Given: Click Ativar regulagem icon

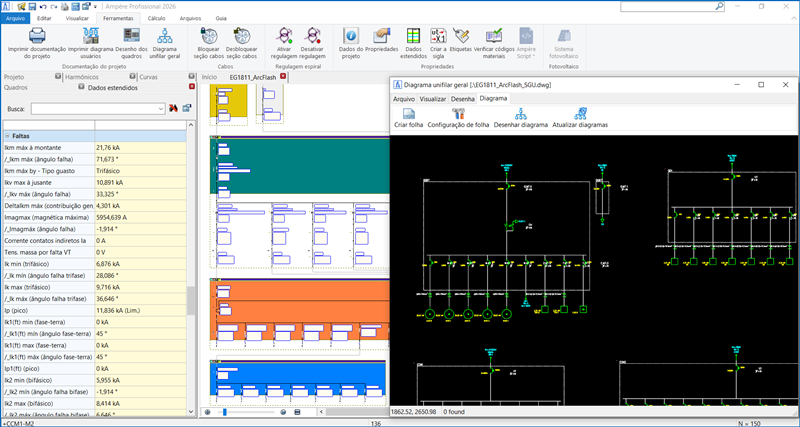Looking at the screenshot, I should pyautogui.click(x=286, y=35).
